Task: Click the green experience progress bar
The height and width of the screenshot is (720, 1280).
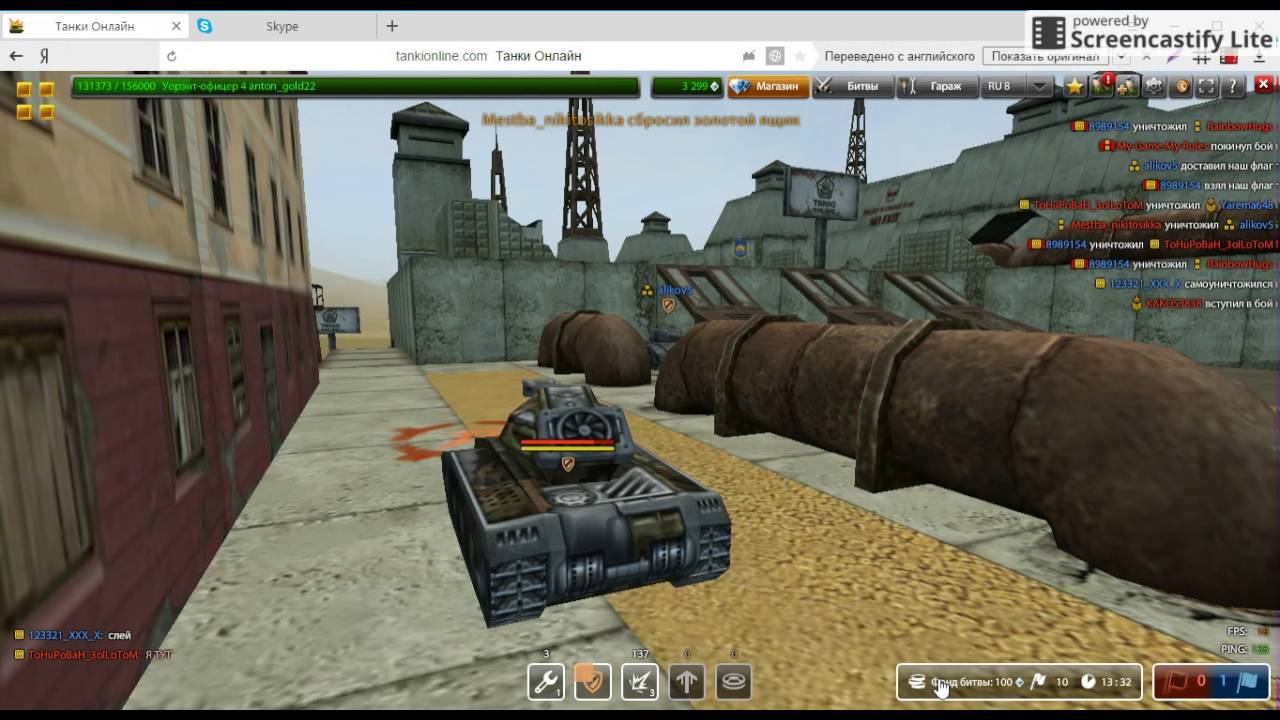Action: (355, 87)
